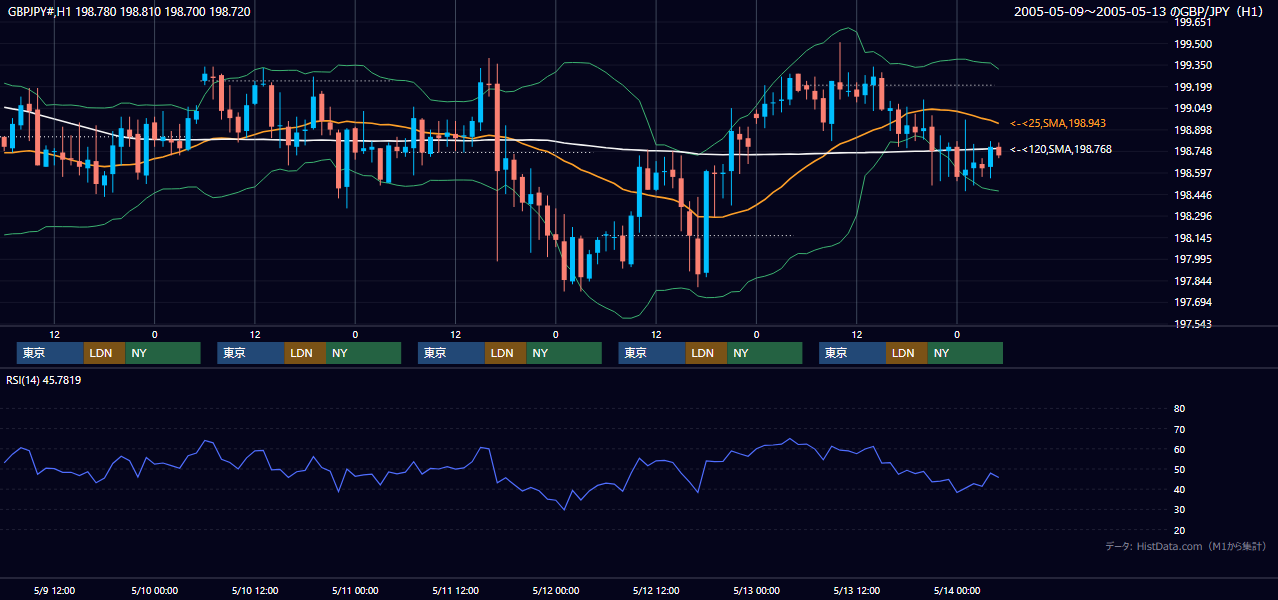Click price axis label 197.844
The height and width of the screenshot is (600, 1278).
click(x=1192, y=281)
